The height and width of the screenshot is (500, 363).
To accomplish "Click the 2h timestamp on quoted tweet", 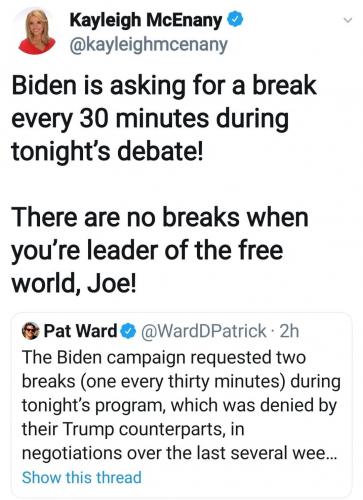I will [x=289, y=331].
